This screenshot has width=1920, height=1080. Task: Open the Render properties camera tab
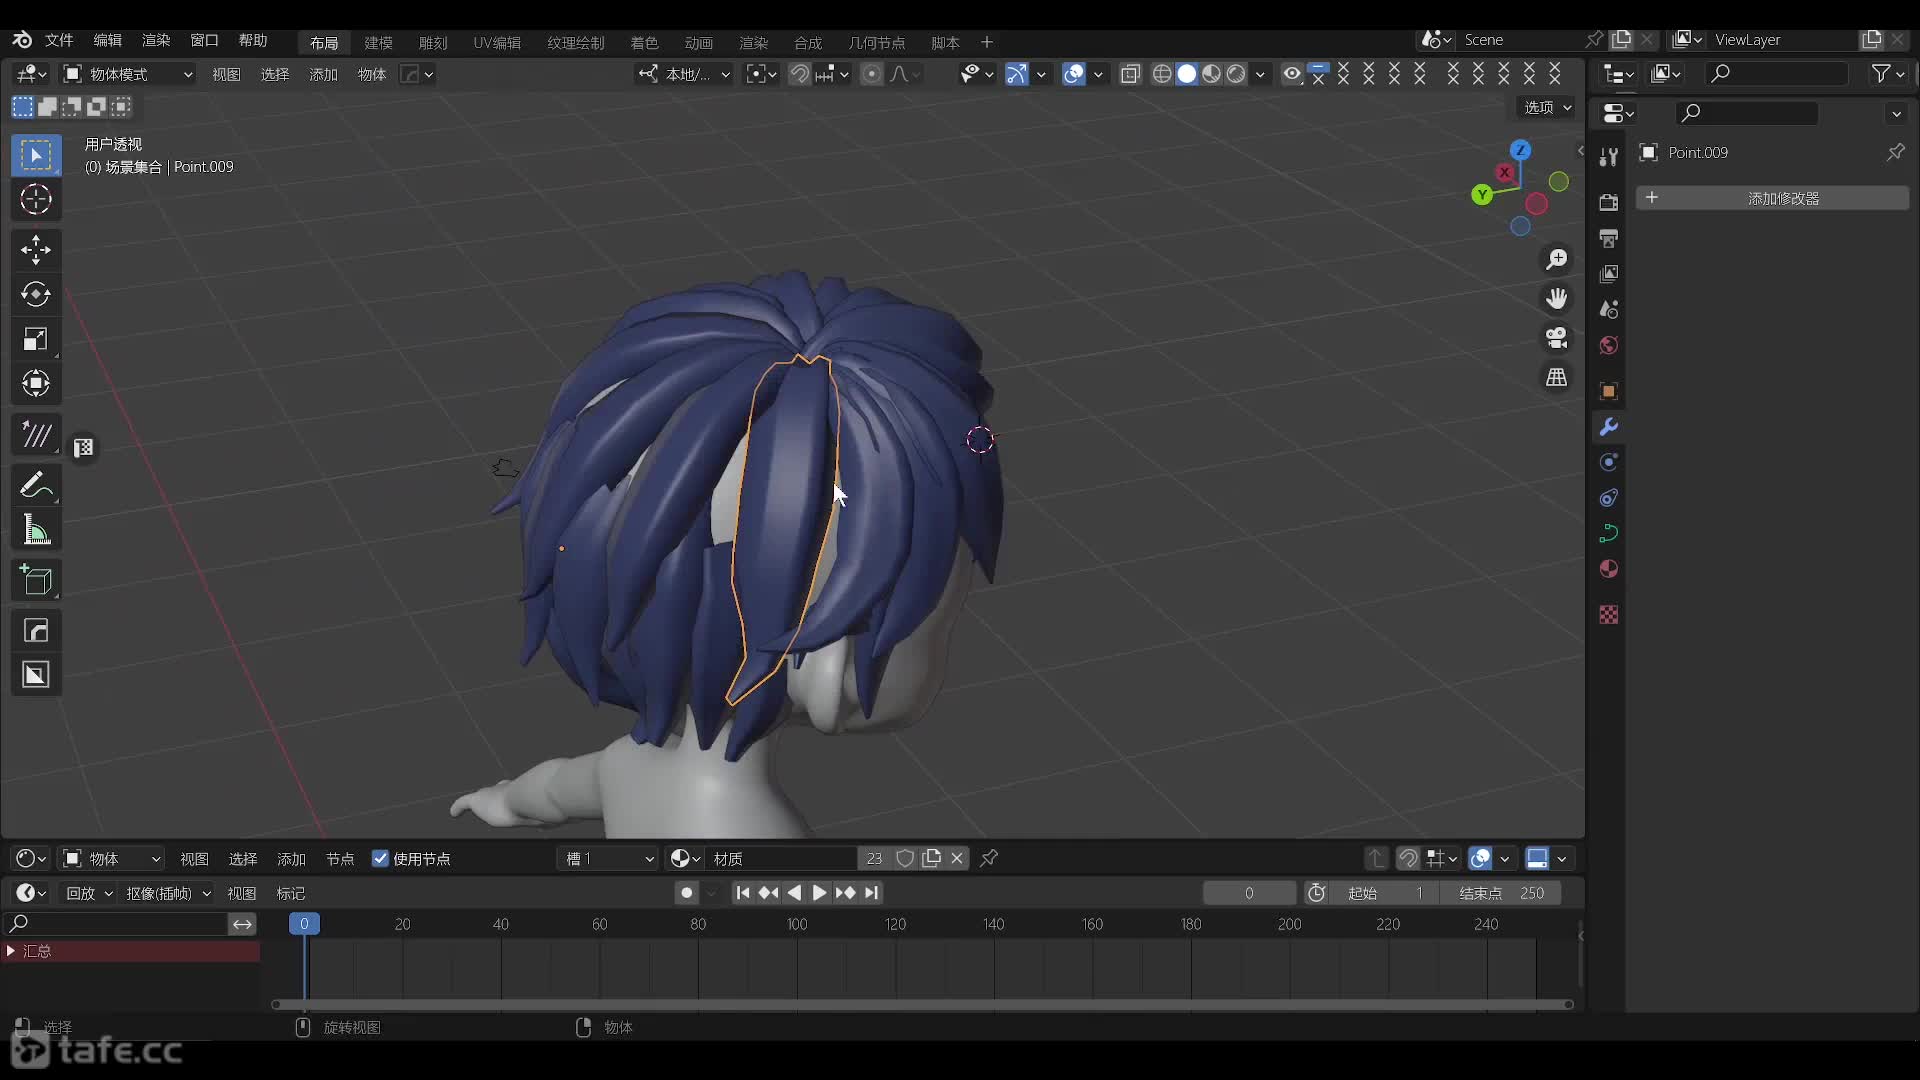(1608, 203)
